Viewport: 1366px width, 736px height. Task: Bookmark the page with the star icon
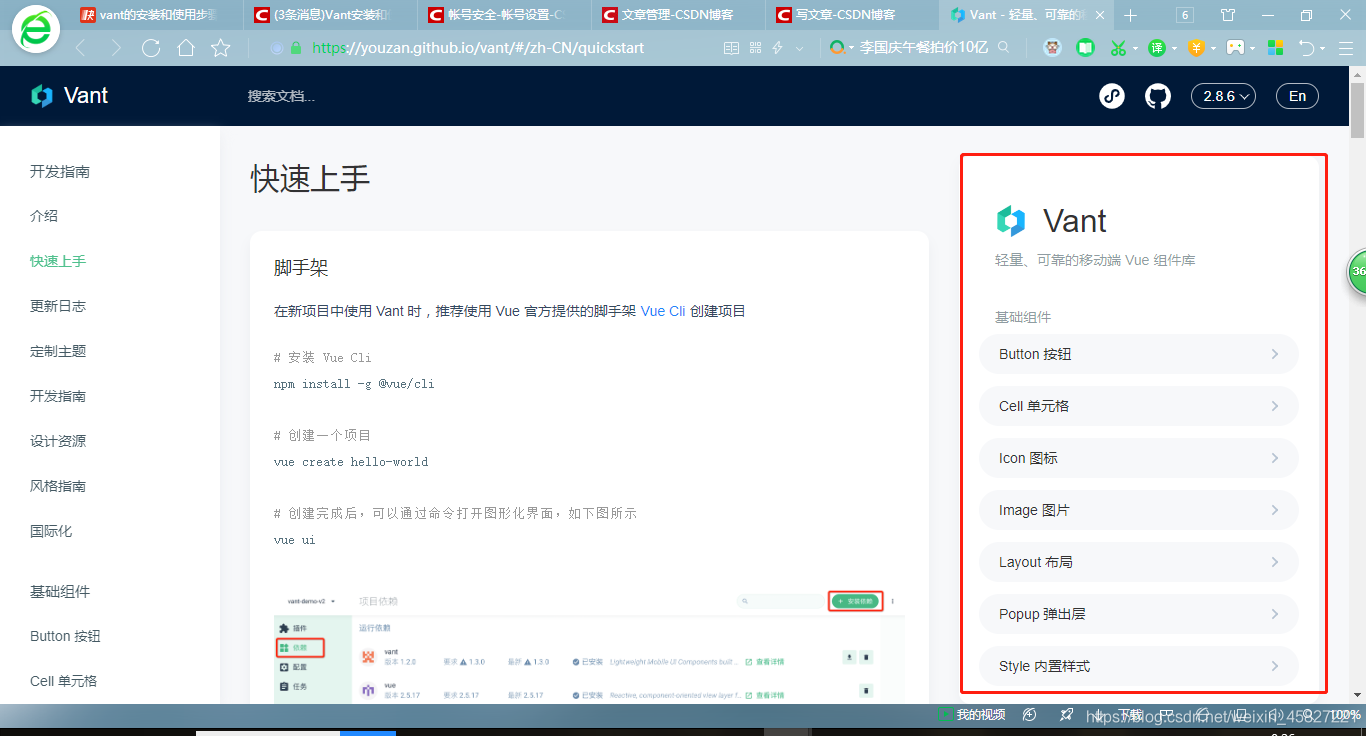point(221,48)
